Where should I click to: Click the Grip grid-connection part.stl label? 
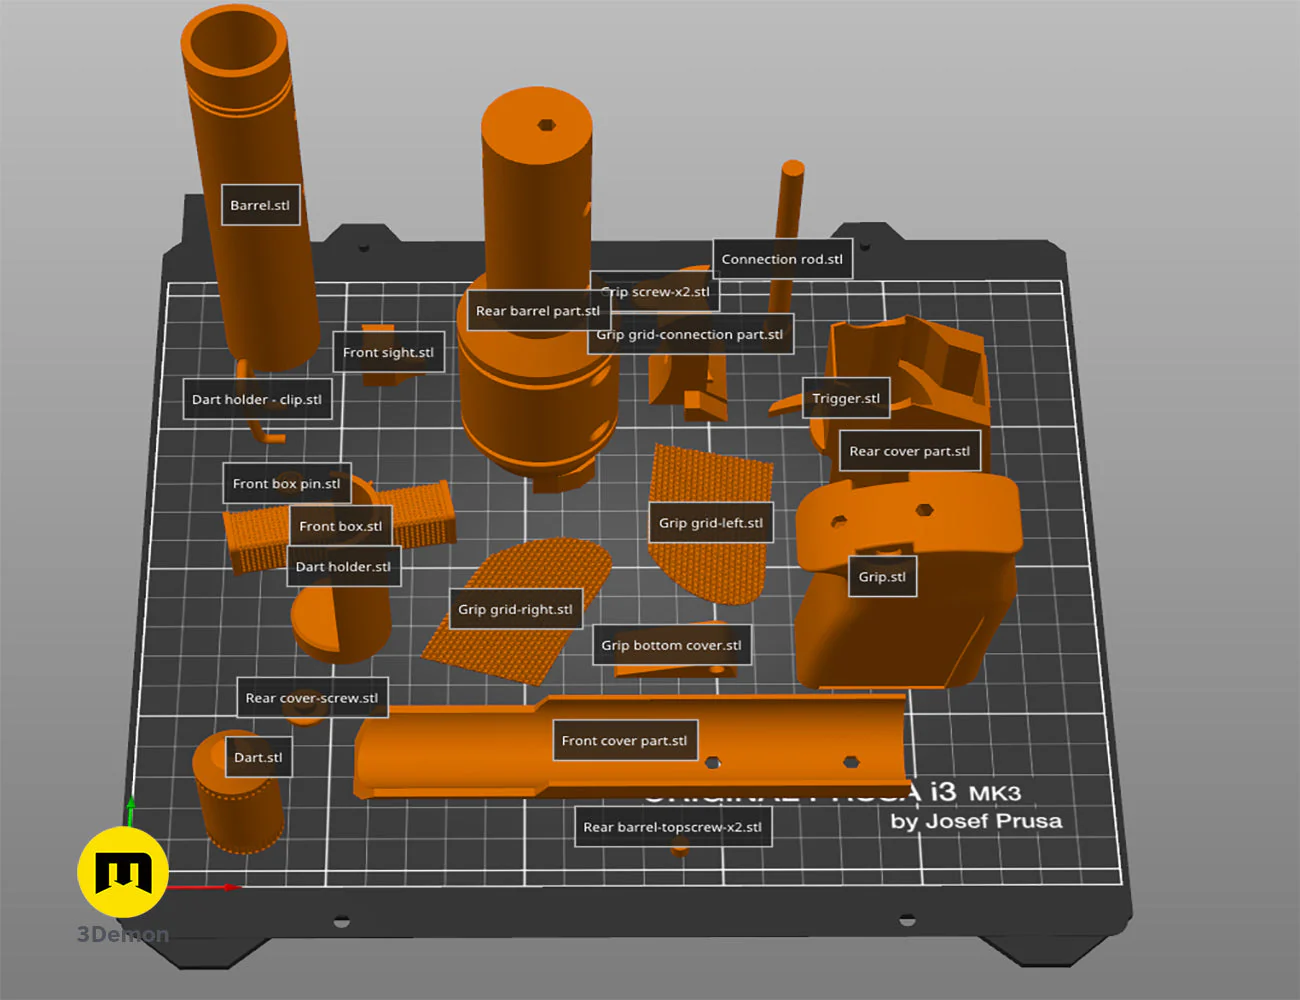point(690,335)
